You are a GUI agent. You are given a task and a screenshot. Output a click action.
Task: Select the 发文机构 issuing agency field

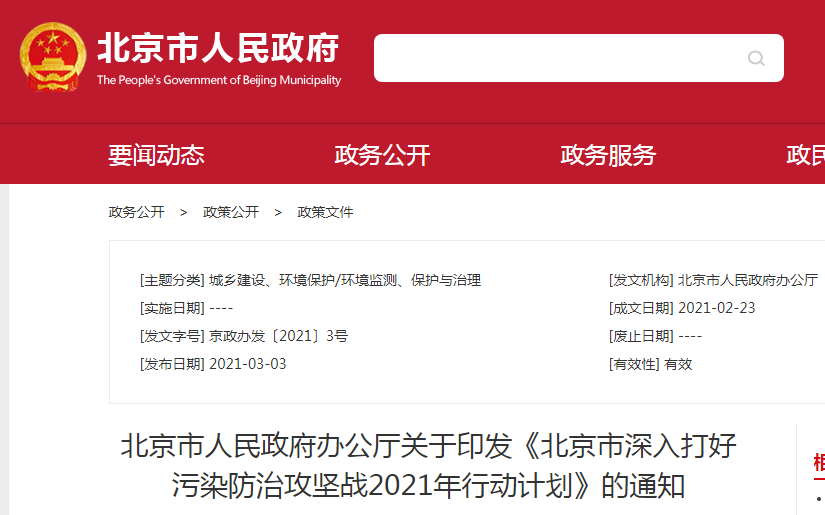point(713,280)
